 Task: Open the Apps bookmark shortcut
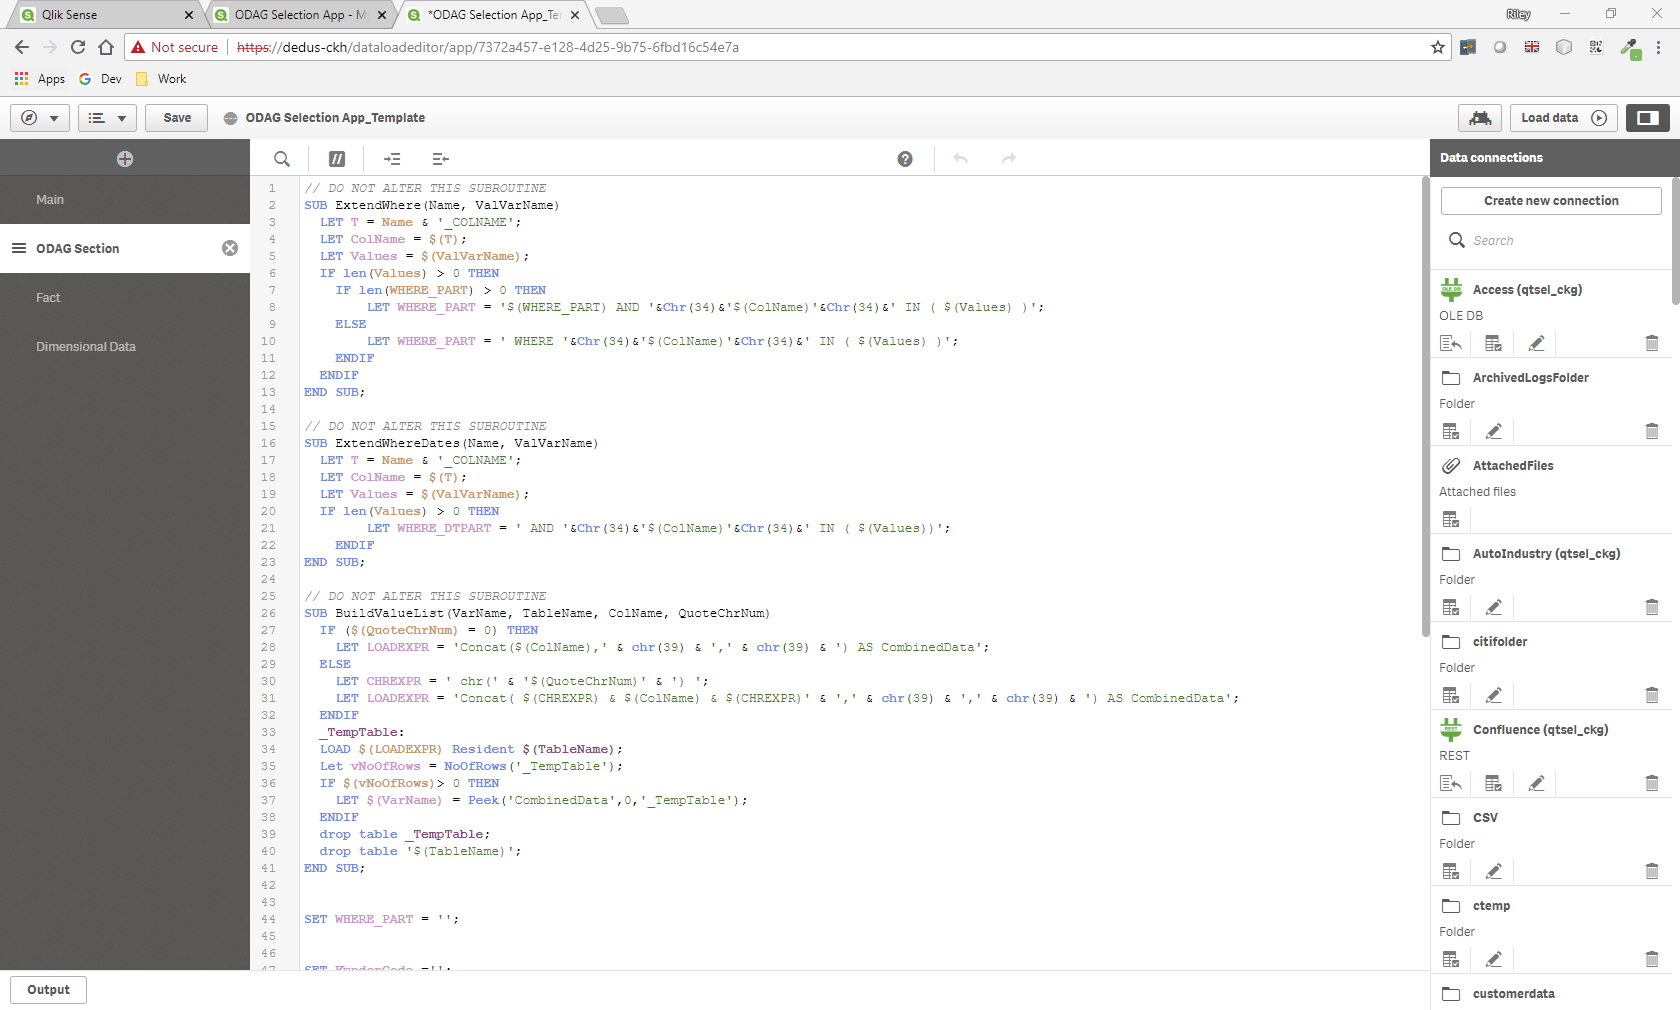[x=40, y=79]
